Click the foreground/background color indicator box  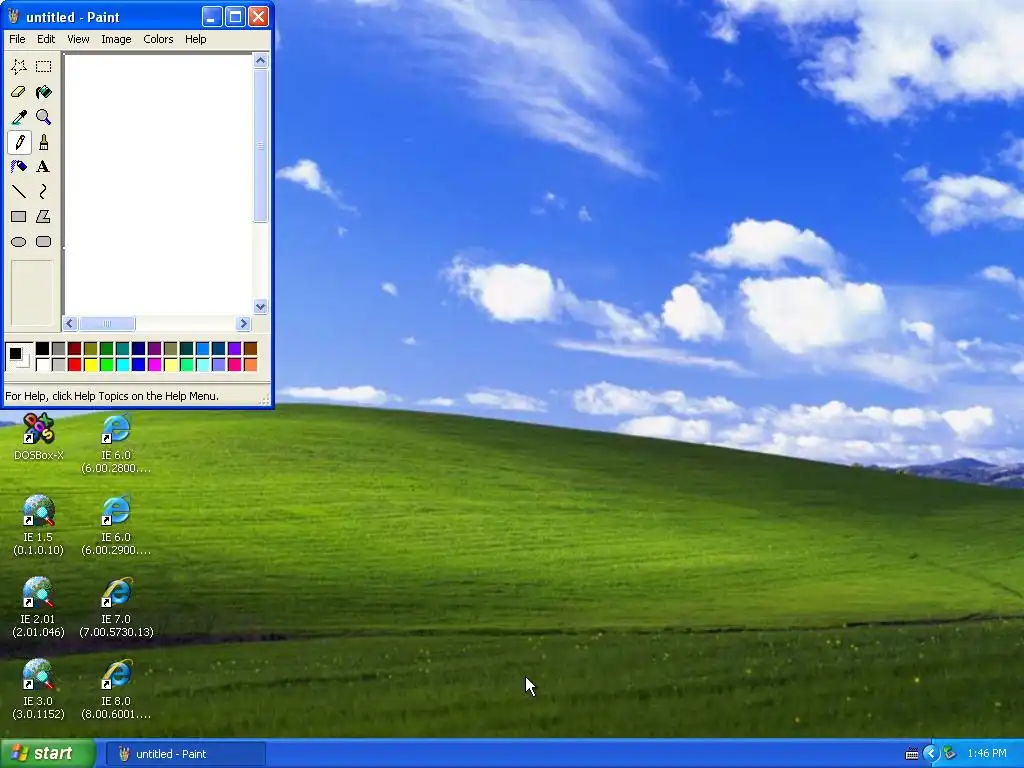pos(18,357)
